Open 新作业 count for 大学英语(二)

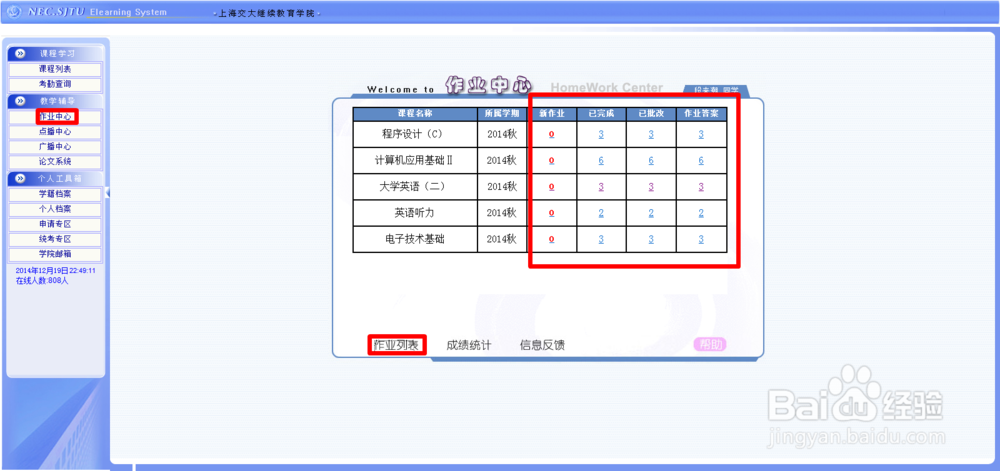552,187
